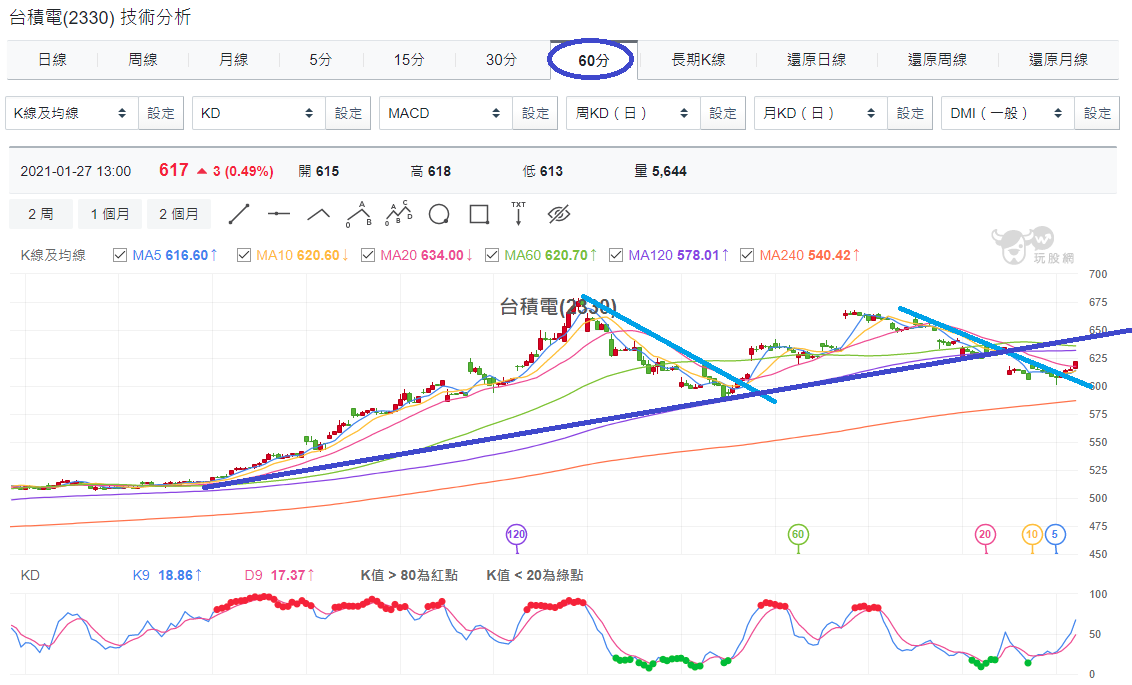Click 設定 next to the MACD dropdown
This screenshot has height=685, width=1132.
click(x=535, y=113)
